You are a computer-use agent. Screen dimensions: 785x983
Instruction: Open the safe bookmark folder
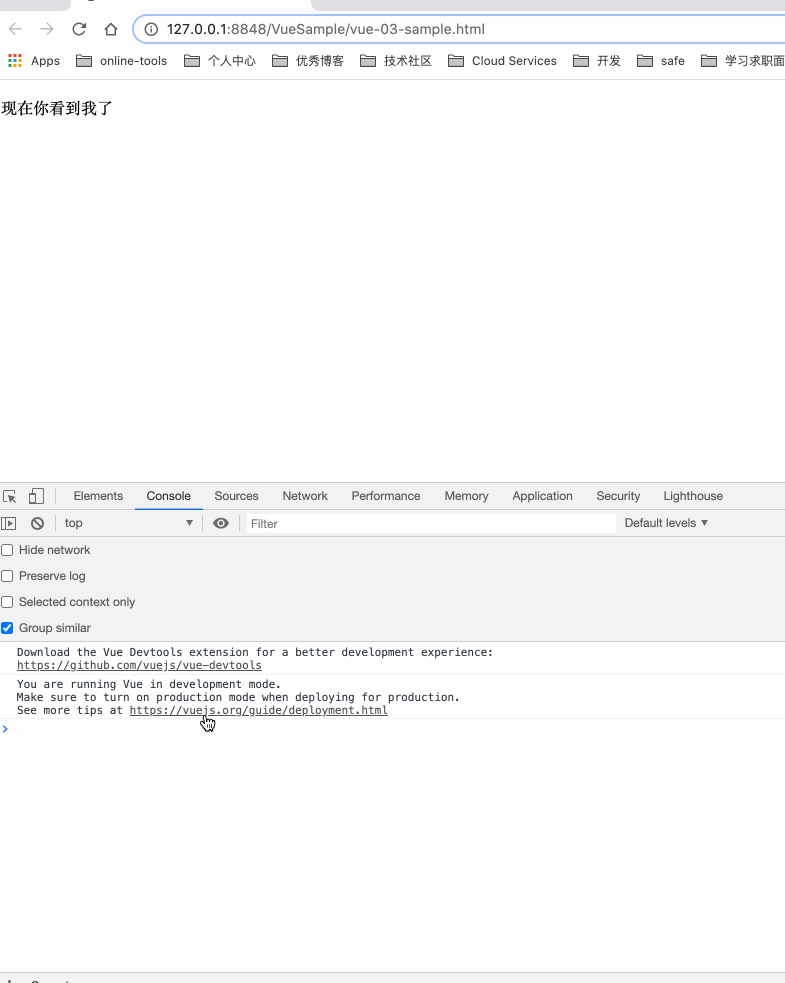(x=661, y=61)
